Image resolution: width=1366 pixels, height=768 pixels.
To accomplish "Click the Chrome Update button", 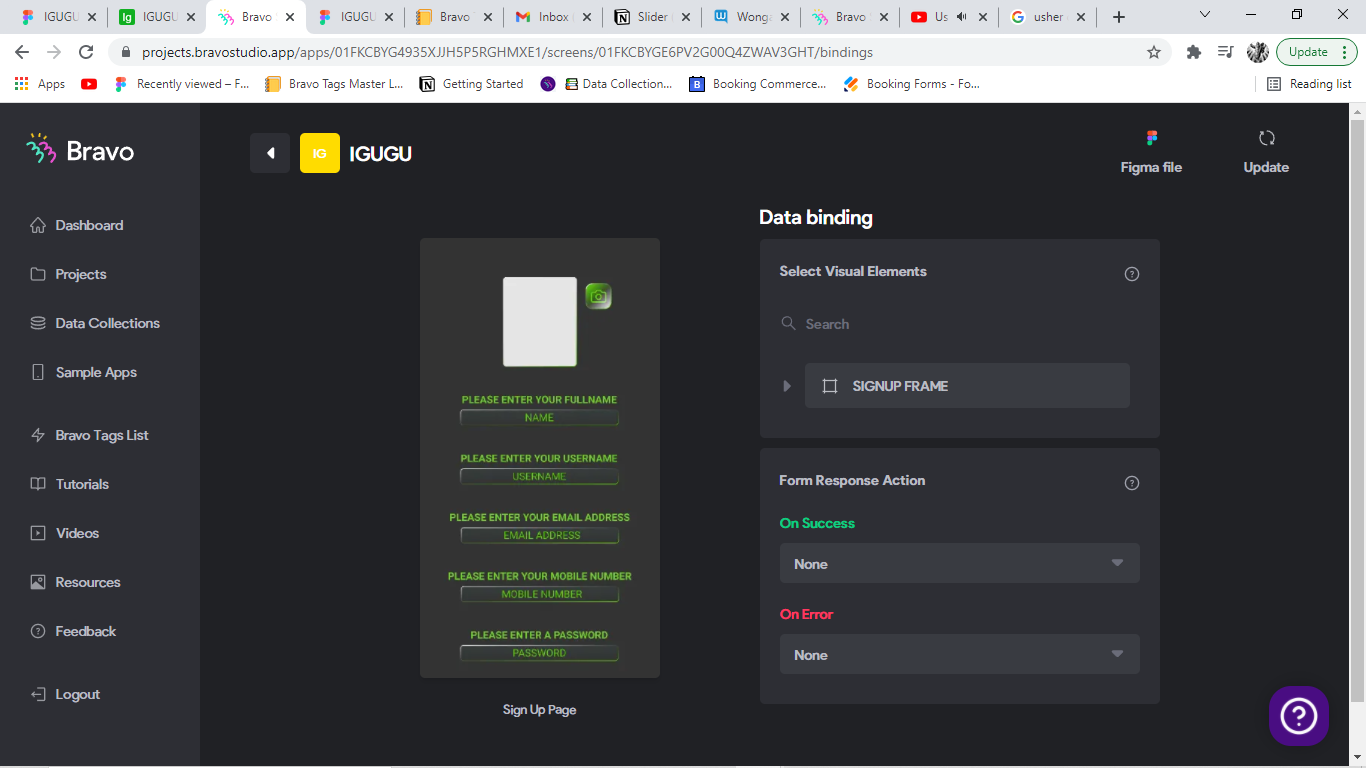I will [x=1316, y=52].
